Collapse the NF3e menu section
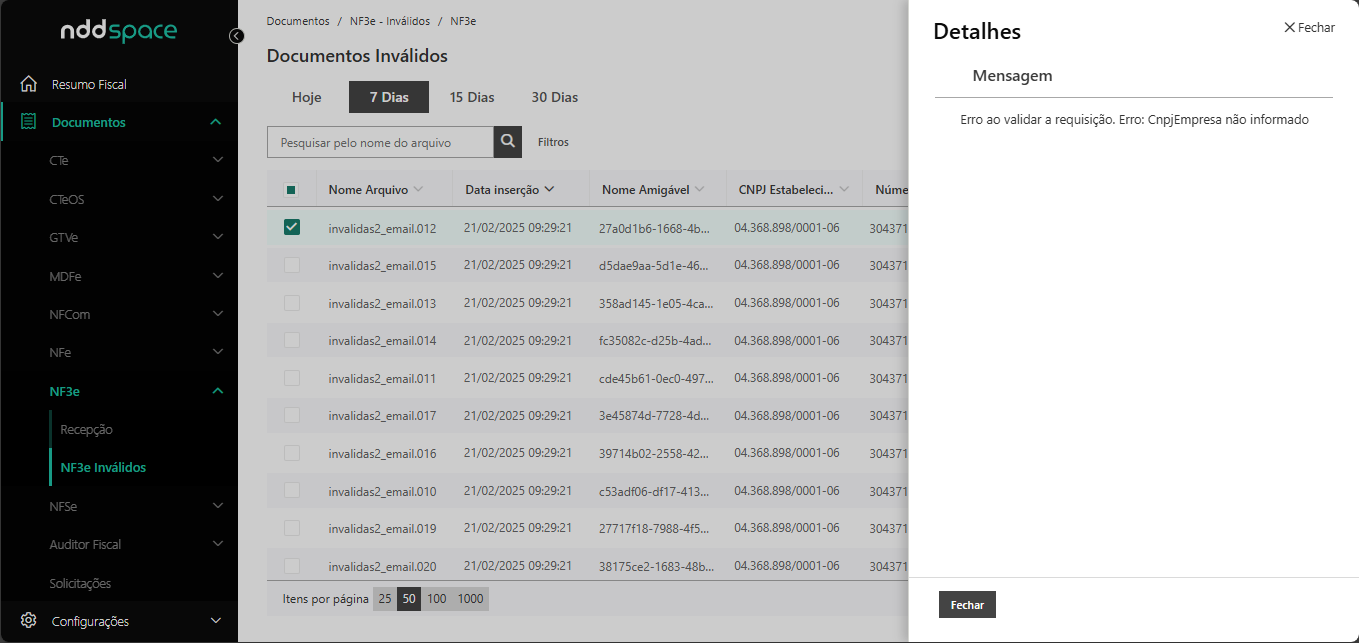1359x643 pixels. tap(217, 391)
